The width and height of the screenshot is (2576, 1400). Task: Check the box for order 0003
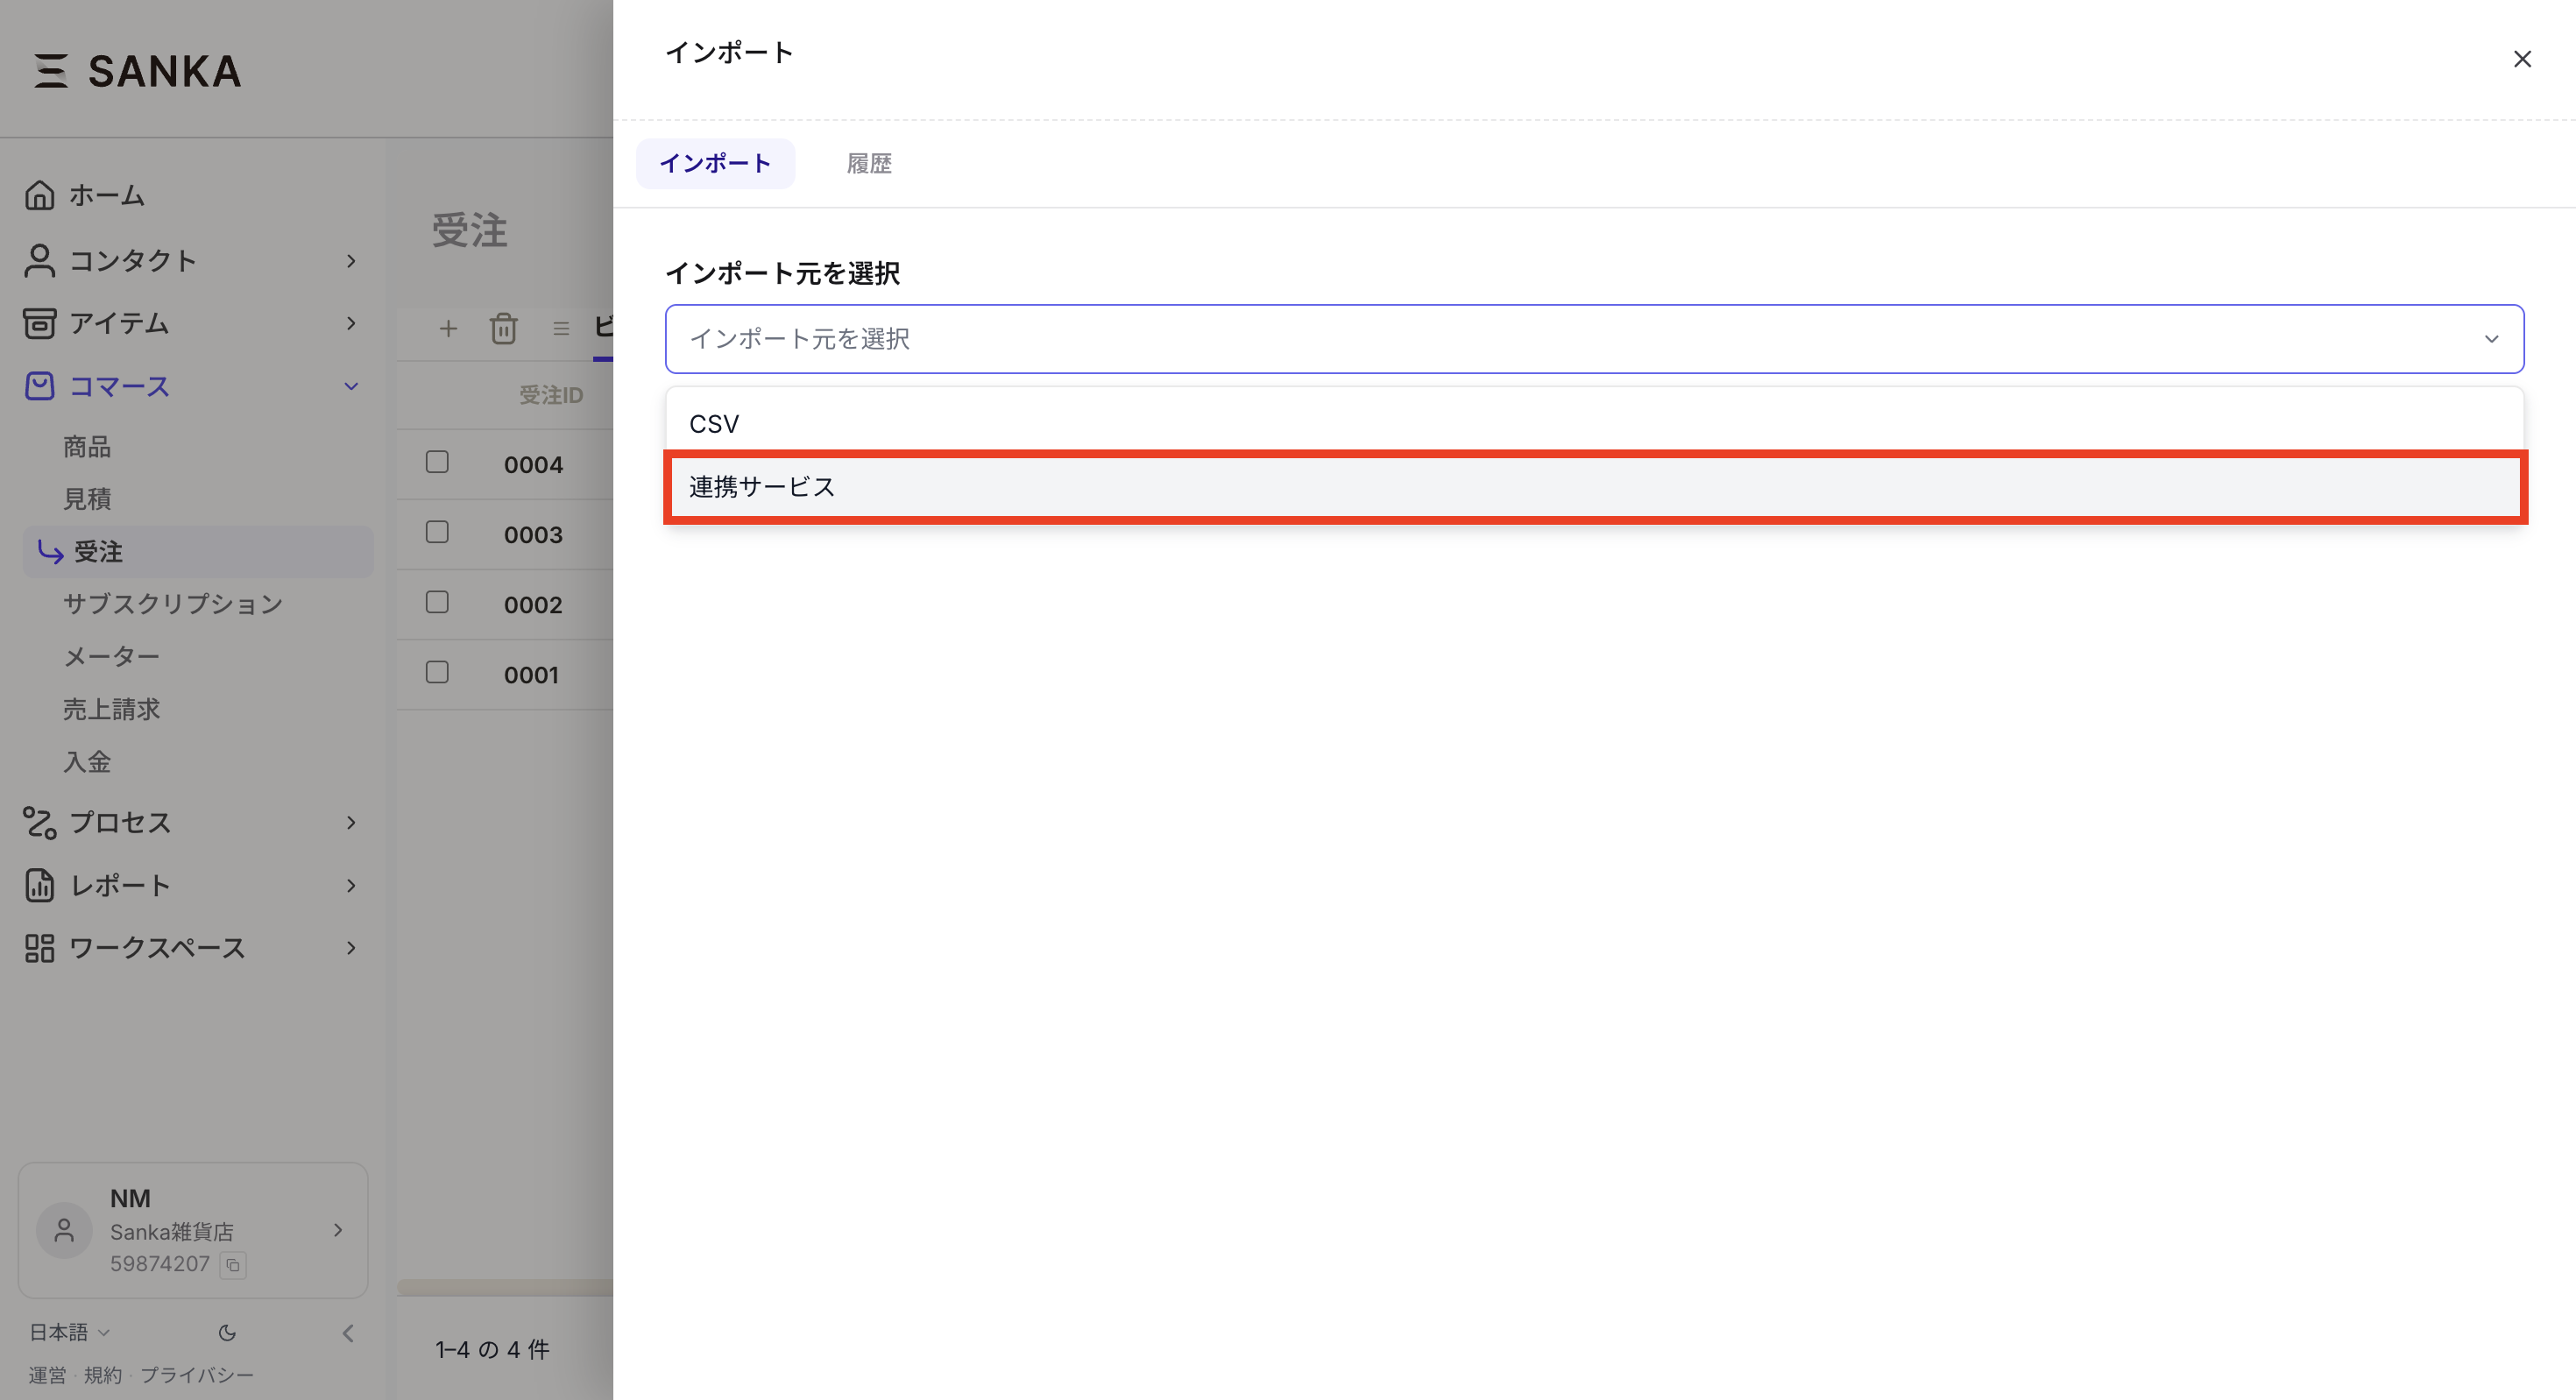pos(437,532)
